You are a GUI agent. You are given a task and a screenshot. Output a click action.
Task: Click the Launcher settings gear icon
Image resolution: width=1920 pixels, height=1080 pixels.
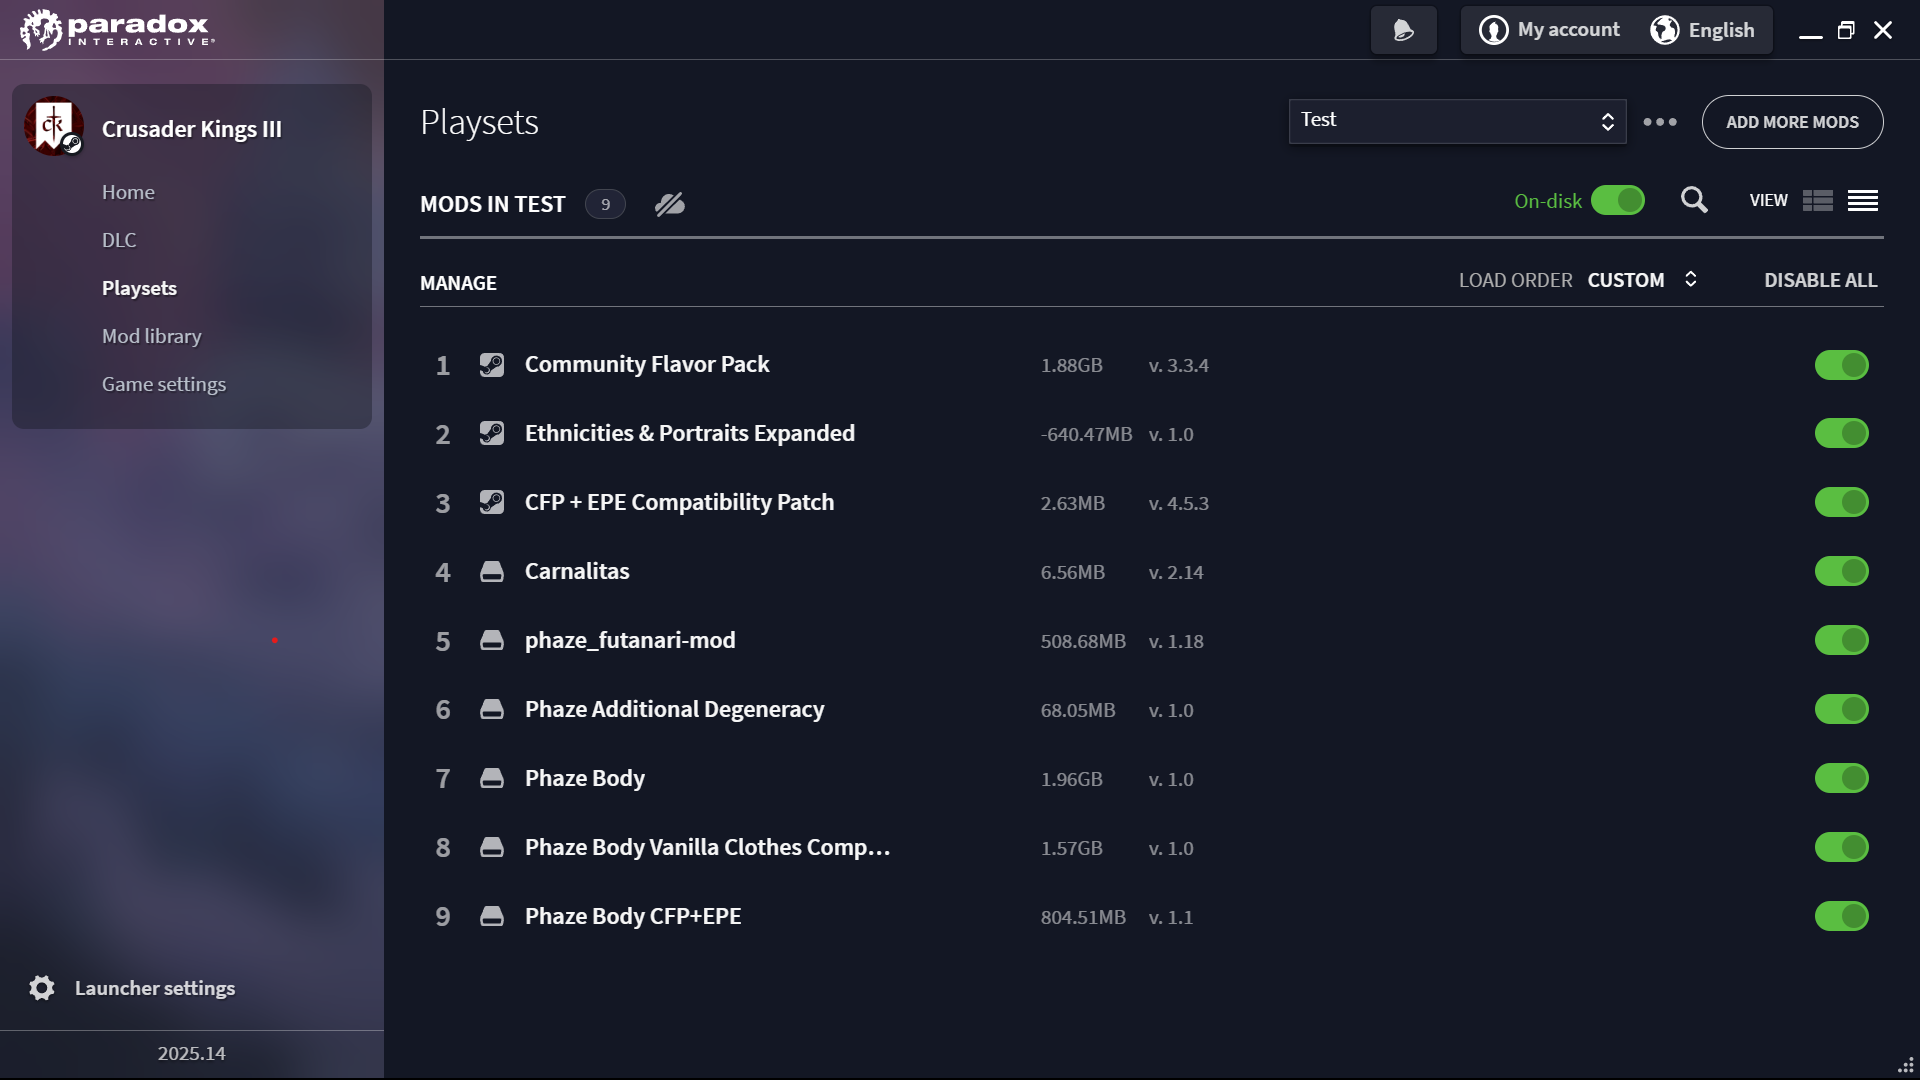click(x=42, y=988)
